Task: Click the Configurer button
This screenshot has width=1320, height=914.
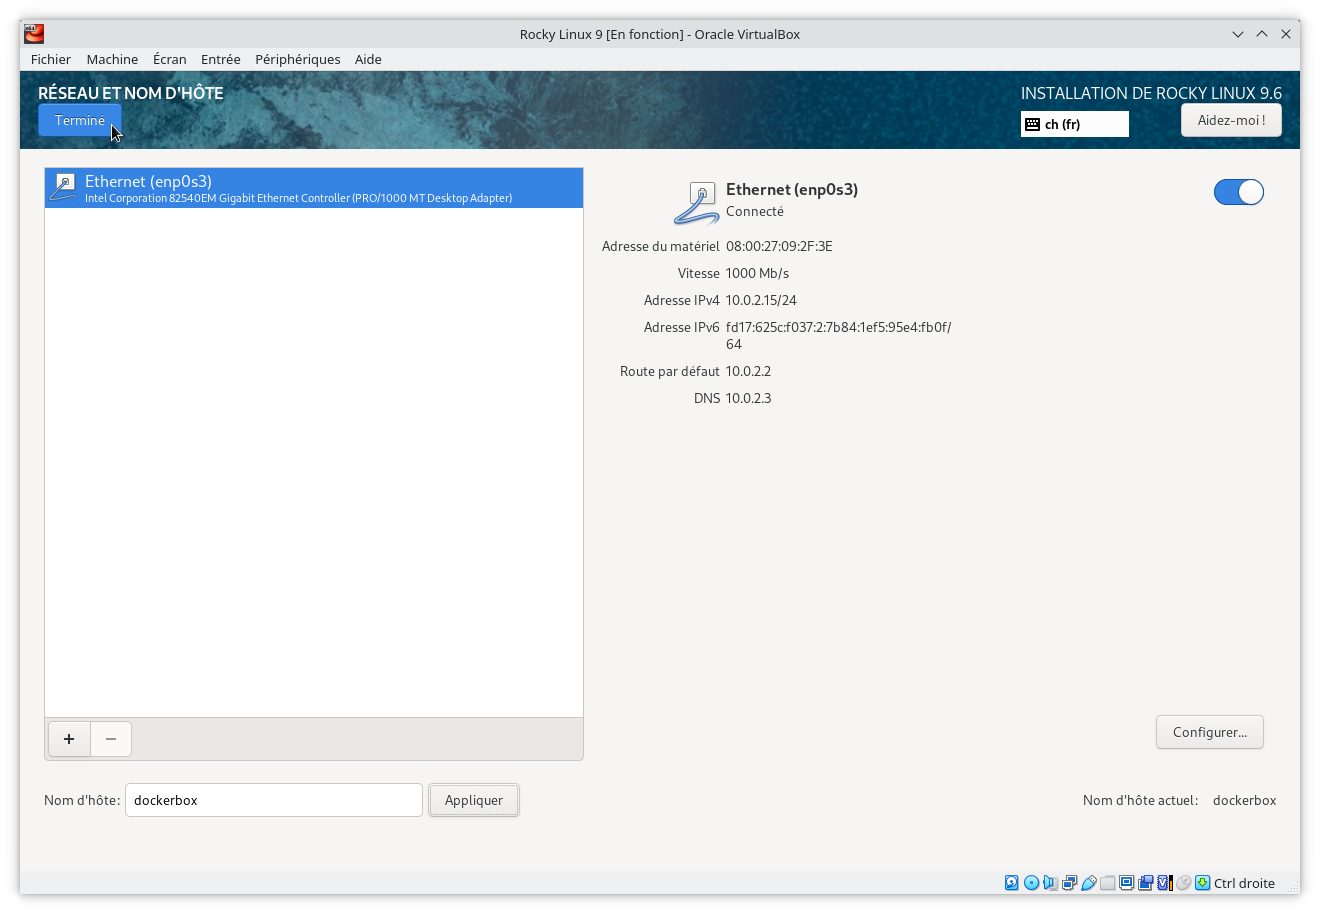Action: [x=1209, y=732]
